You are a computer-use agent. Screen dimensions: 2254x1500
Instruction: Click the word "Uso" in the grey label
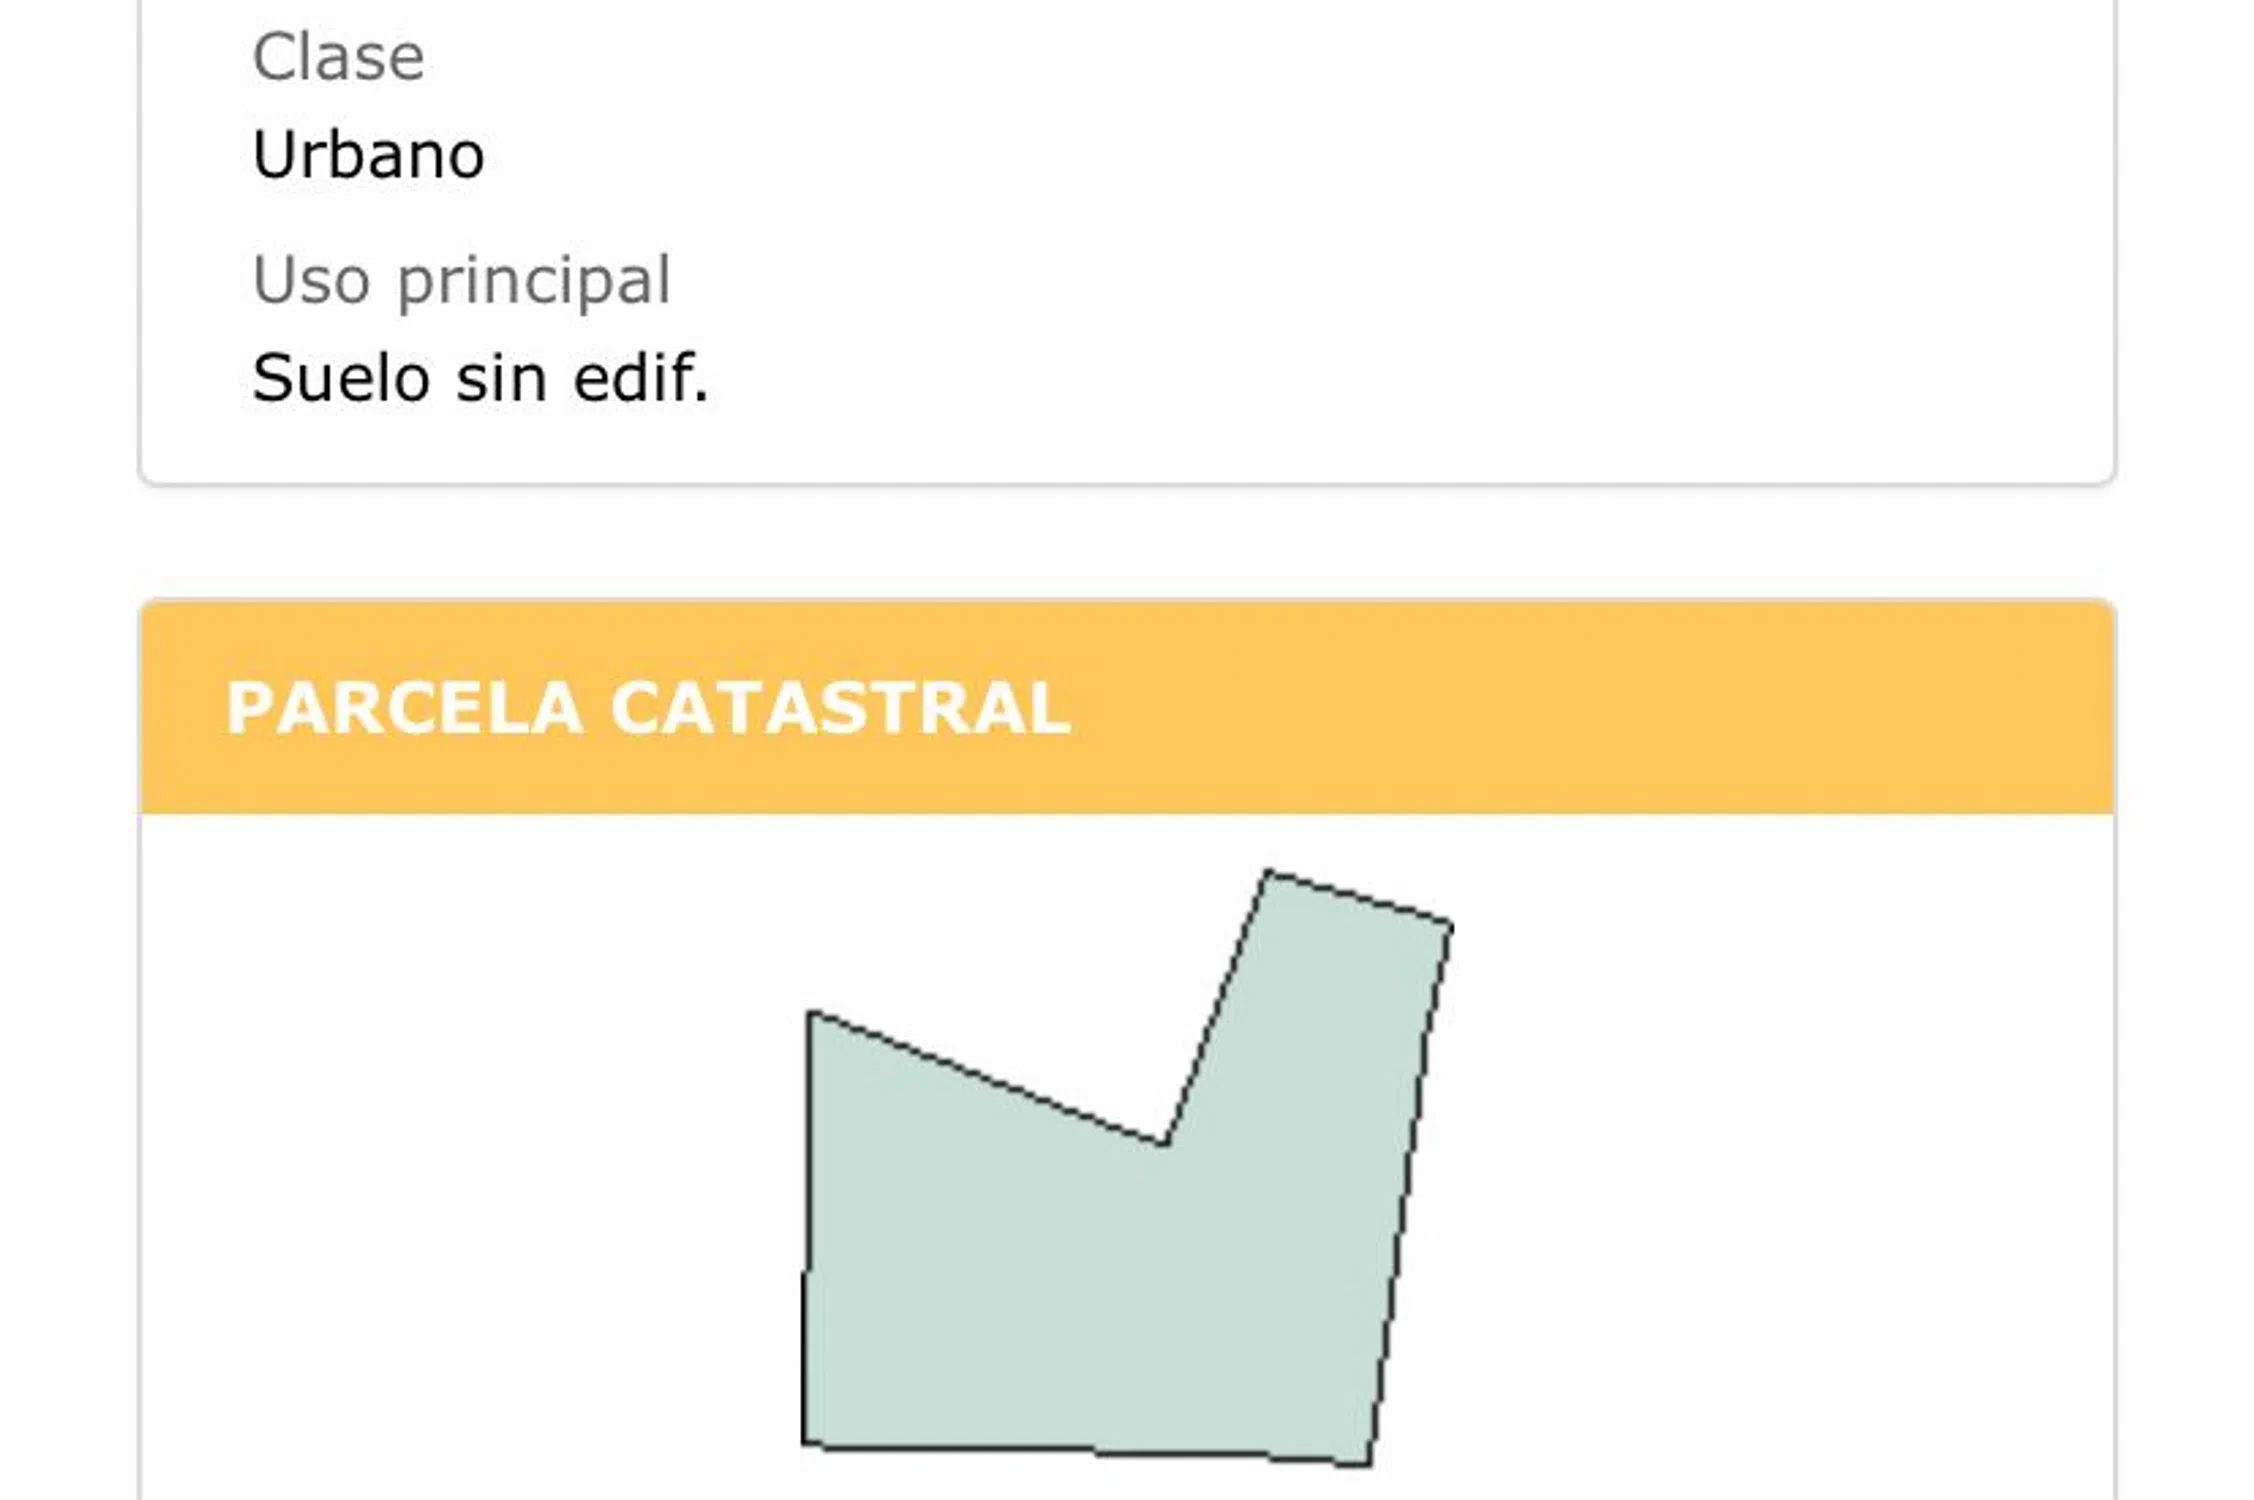coord(311,280)
